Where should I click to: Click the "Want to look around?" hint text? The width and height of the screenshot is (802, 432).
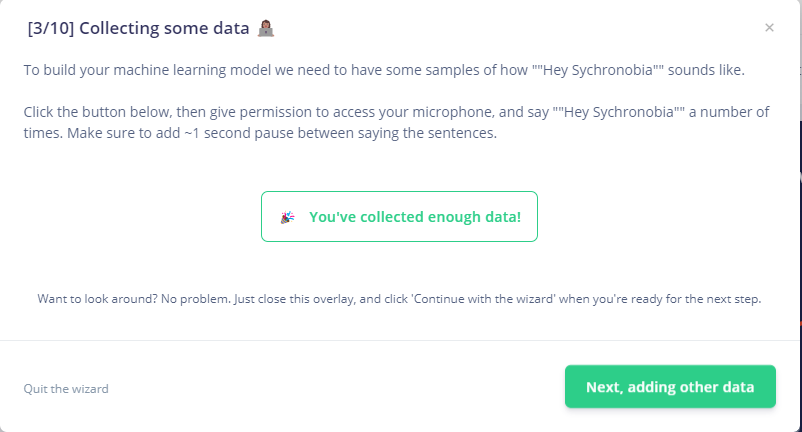[x=95, y=299]
